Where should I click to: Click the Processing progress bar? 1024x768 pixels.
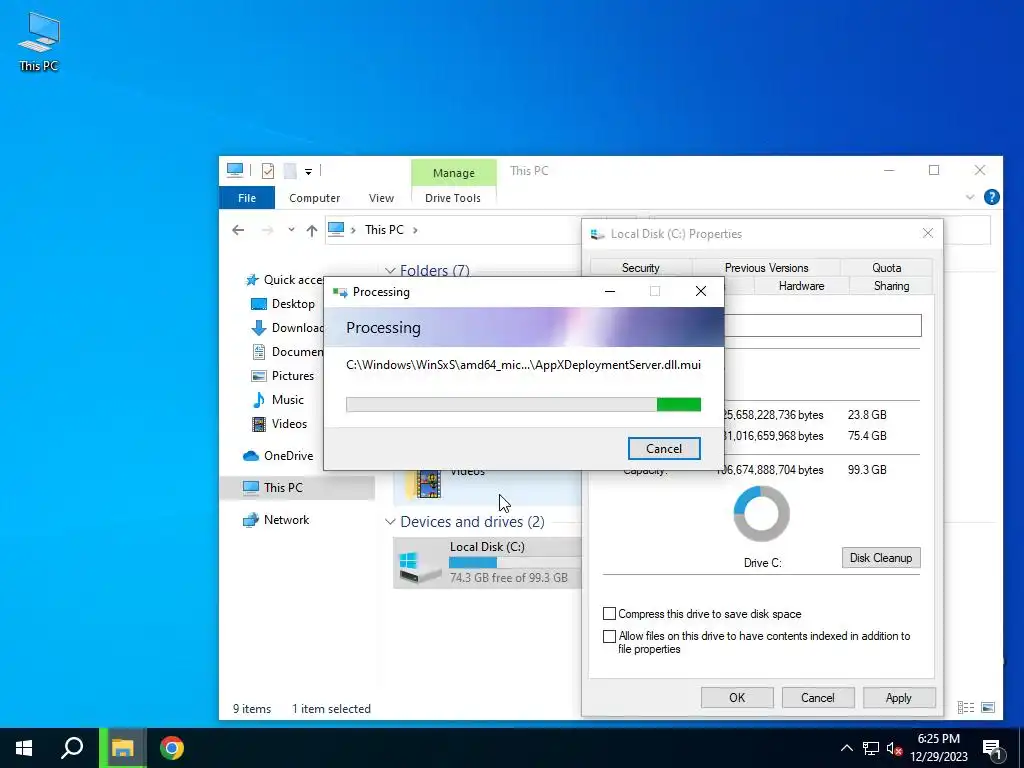tap(523, 405)
